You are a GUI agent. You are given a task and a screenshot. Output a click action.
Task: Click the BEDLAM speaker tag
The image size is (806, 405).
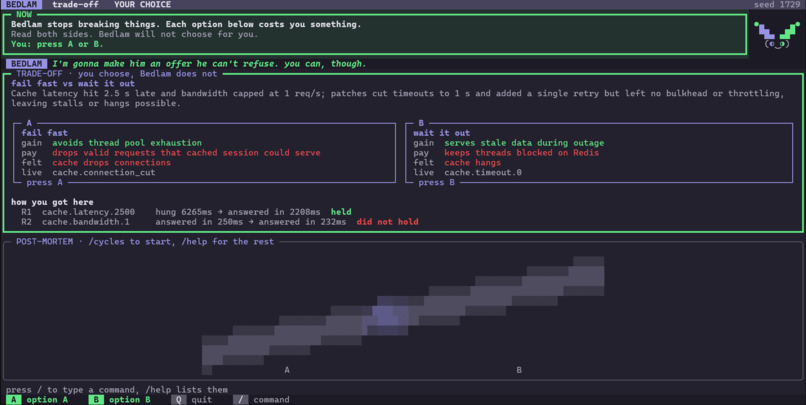[x=26, y=64]
